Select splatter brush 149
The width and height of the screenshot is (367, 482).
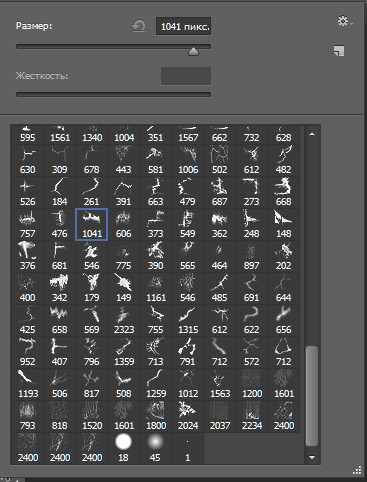pyautogui.click(x=123, y=289)
